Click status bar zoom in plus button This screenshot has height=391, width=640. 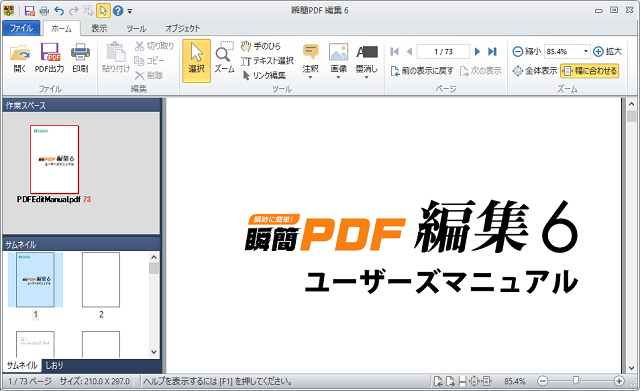click(x=619, y=381)
